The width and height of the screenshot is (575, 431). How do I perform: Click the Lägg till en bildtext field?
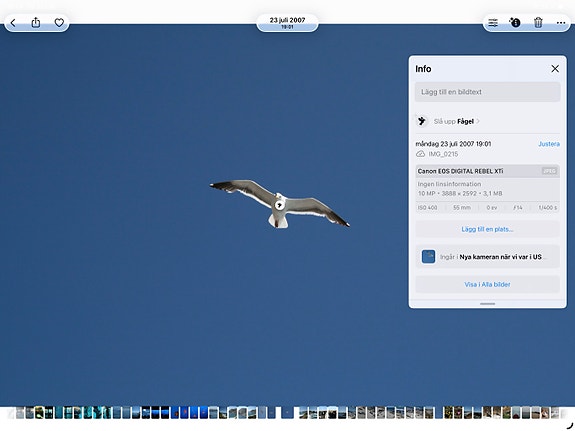tap(487, 92)
